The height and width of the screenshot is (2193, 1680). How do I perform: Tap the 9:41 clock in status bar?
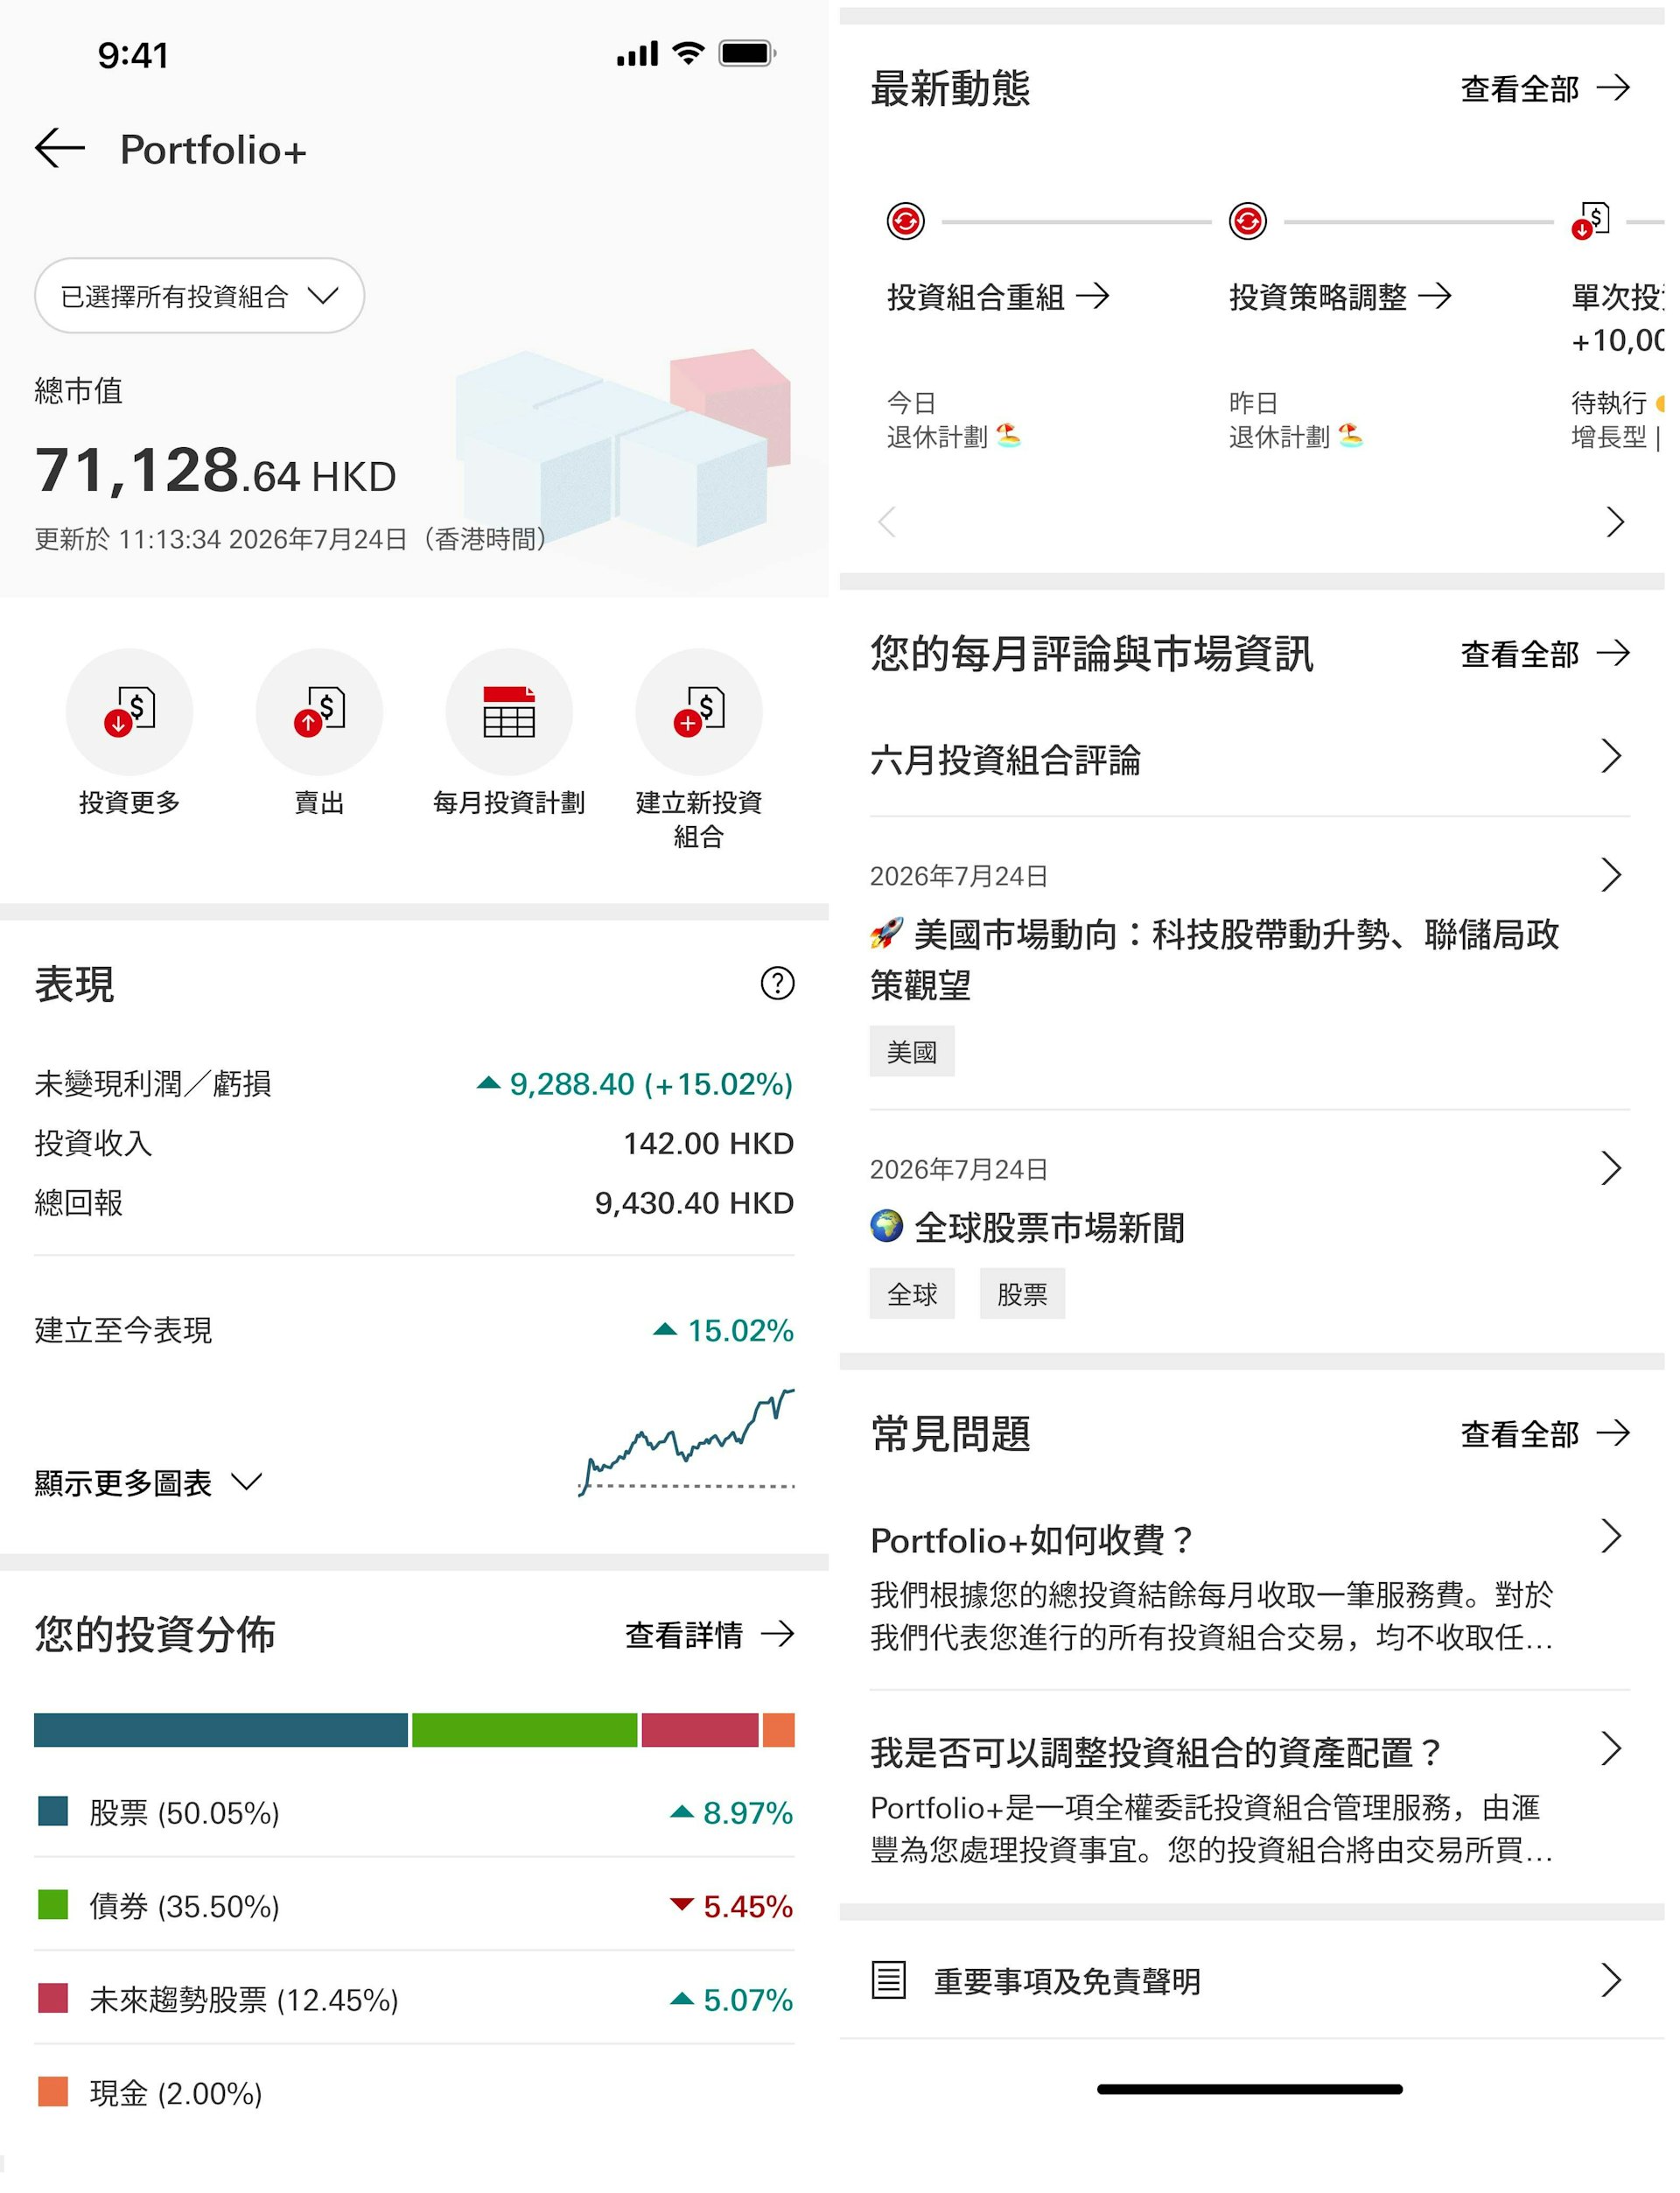click(134, 56)
